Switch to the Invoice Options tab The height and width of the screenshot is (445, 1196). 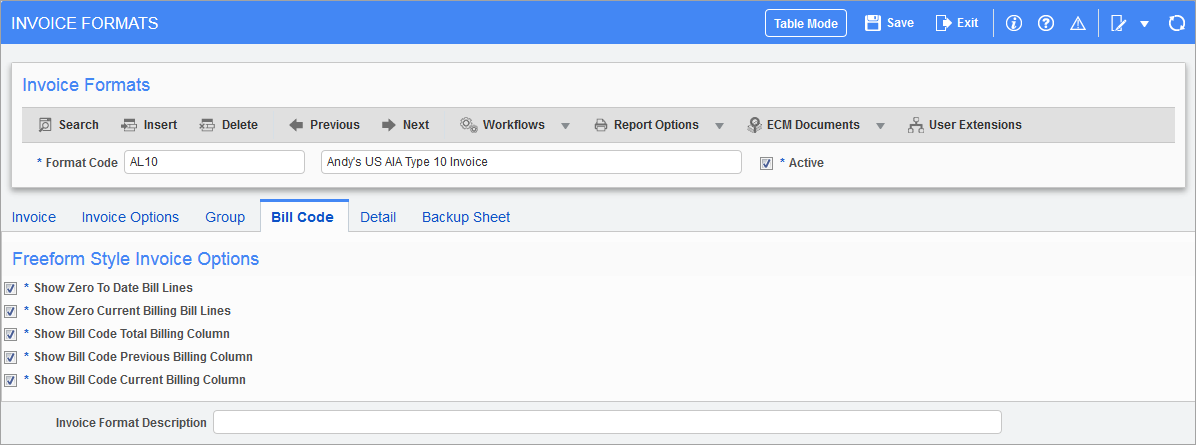(x=130, y=217)
